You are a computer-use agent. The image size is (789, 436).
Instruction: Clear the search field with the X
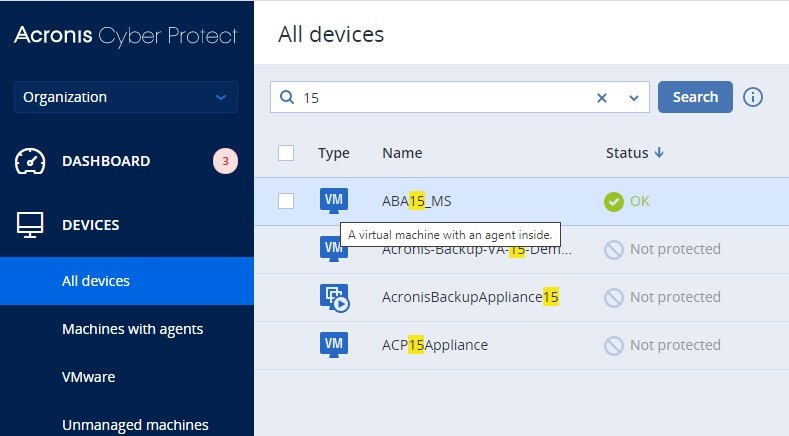pos(602,98)
